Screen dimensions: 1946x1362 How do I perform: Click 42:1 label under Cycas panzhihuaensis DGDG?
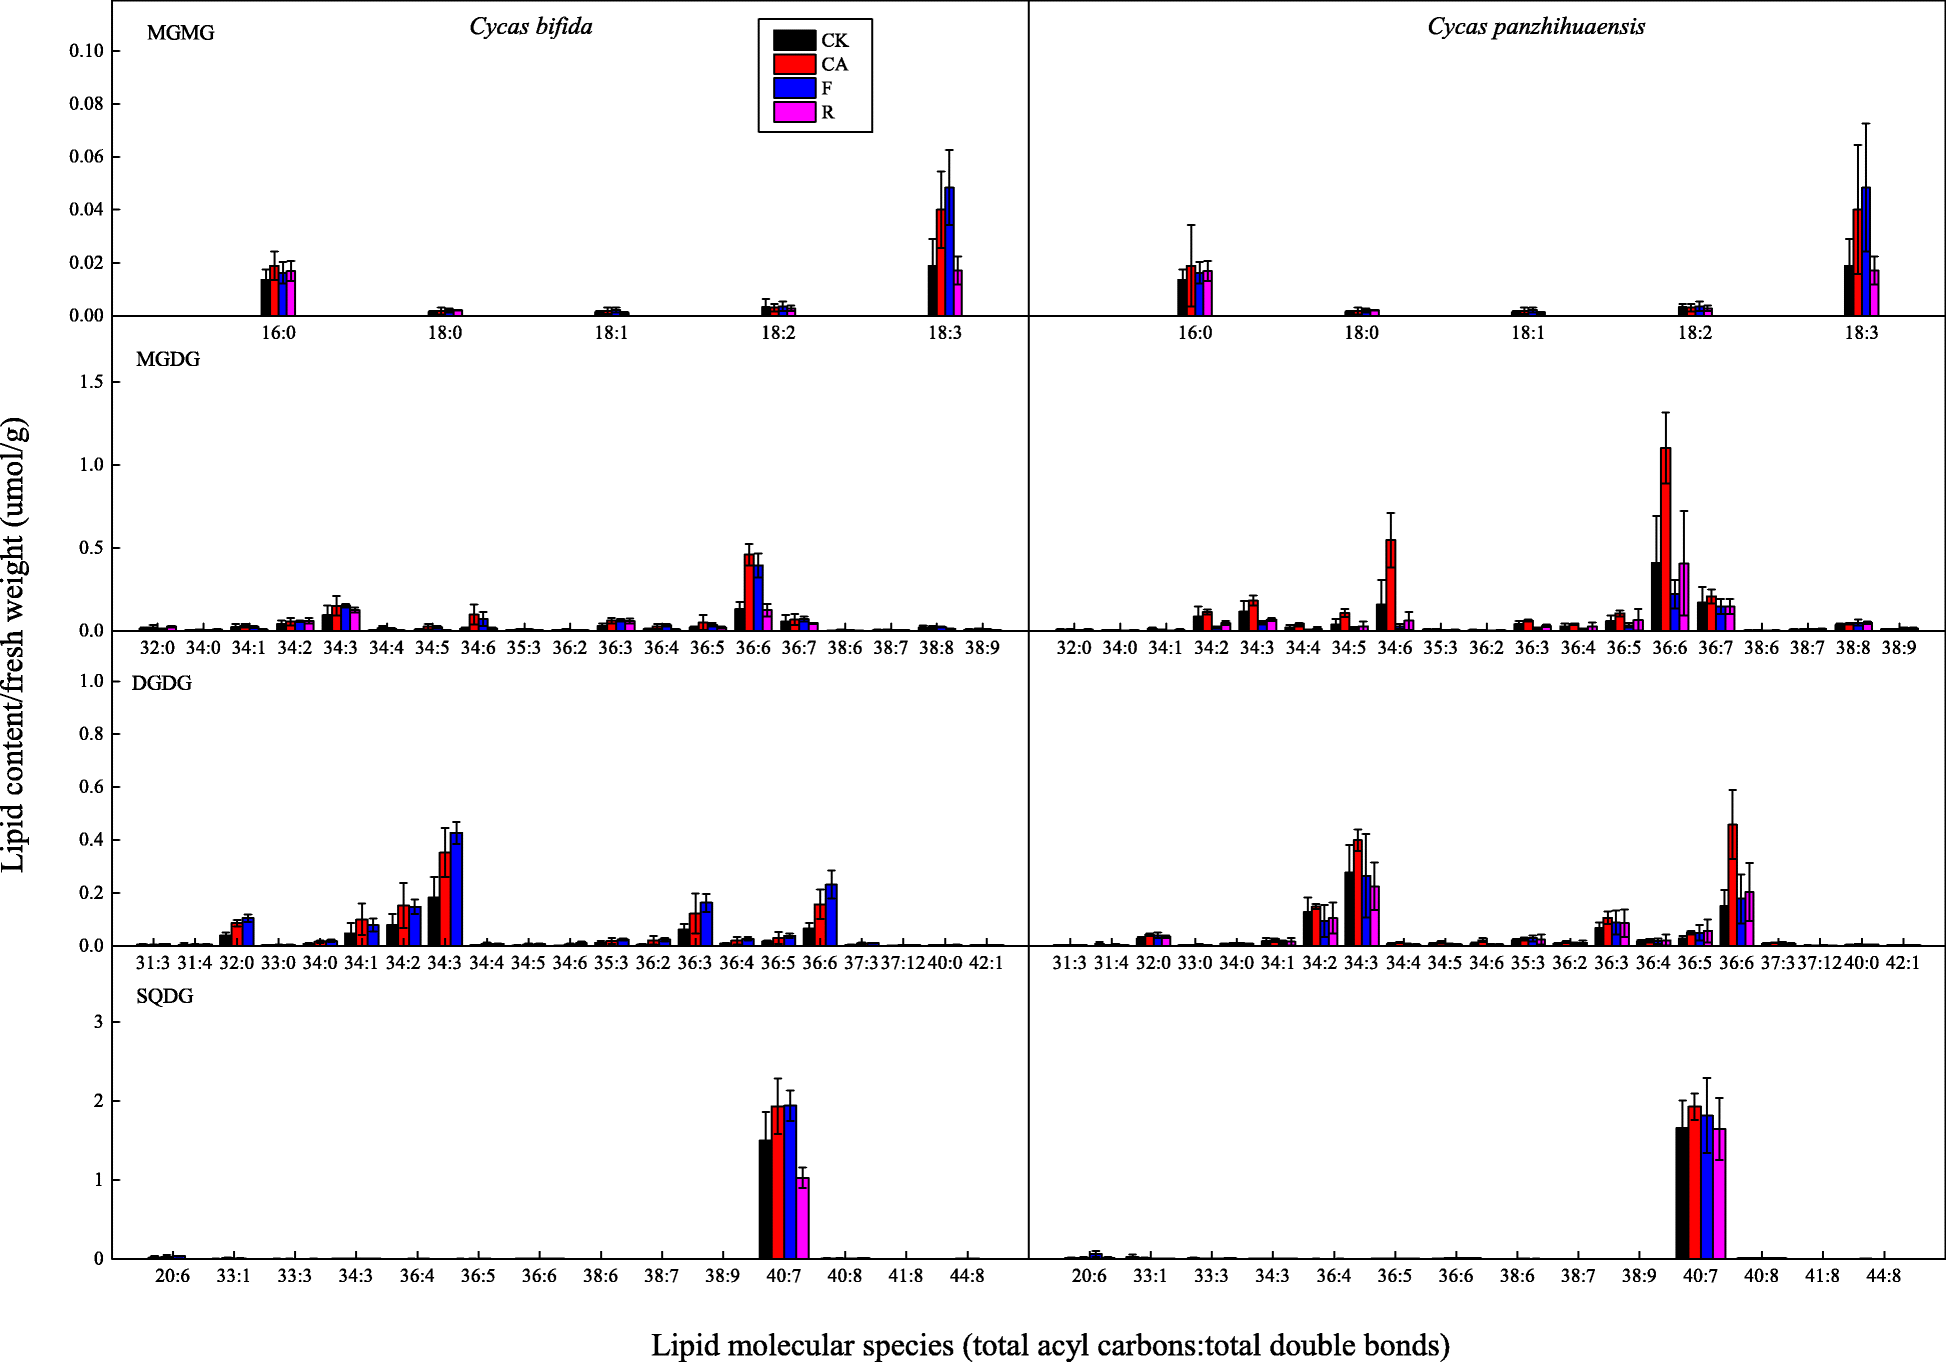click(x=1903, y=963)
